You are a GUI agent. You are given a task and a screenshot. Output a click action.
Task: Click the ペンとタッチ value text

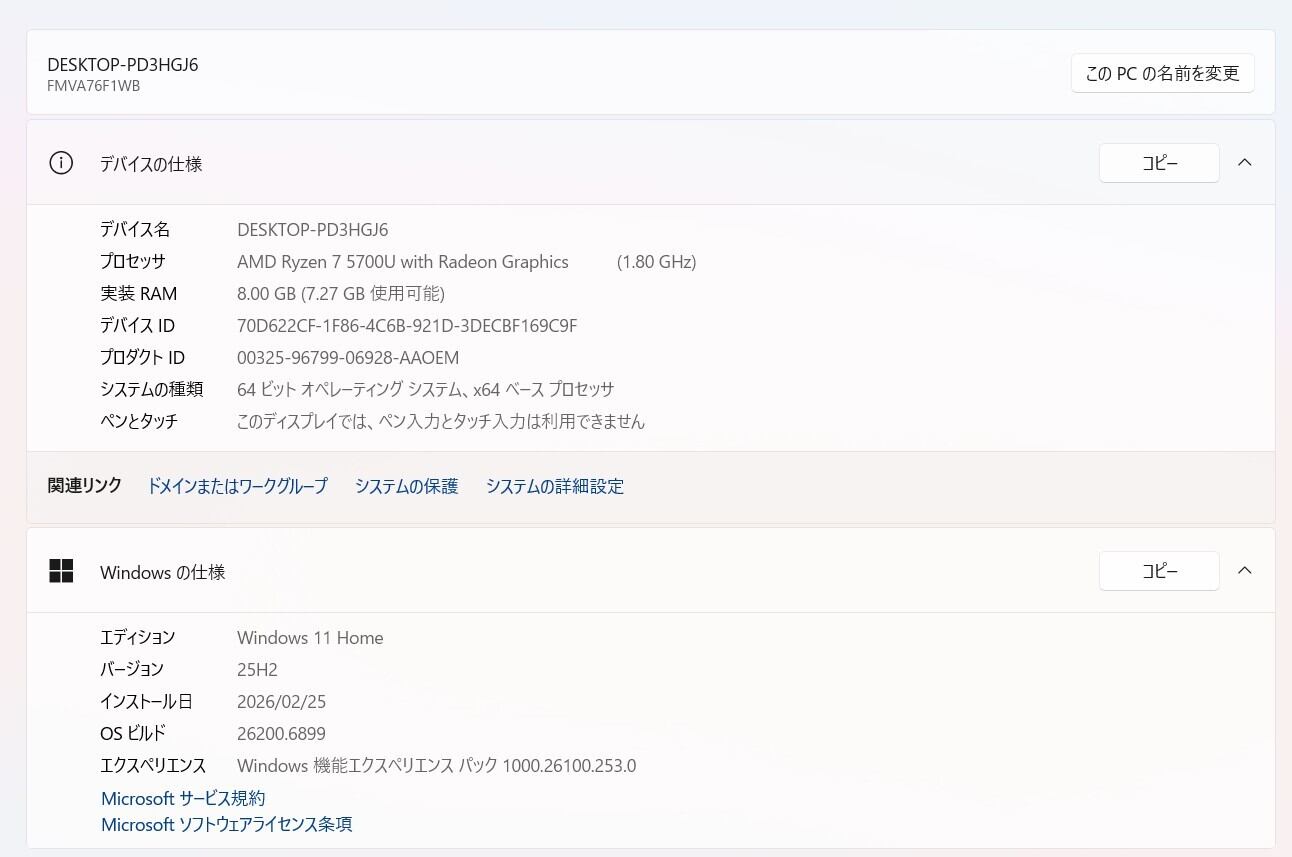(x=441, y=422)
